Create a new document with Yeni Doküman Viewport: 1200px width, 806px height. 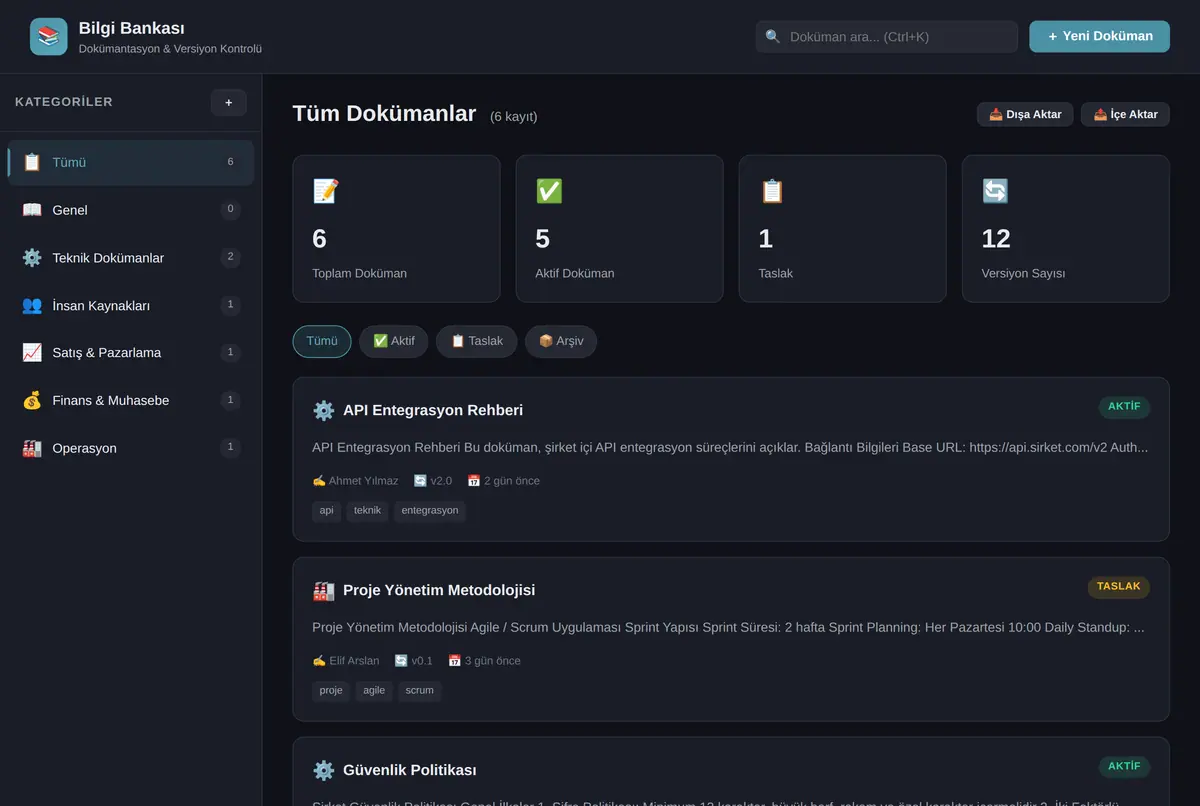(1099, 36)
